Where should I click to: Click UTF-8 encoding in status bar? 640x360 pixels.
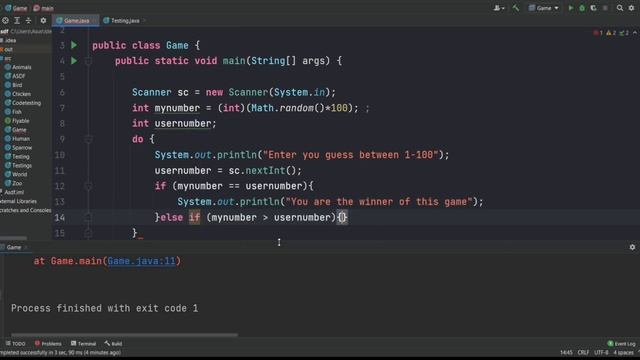tap(601, 352)
